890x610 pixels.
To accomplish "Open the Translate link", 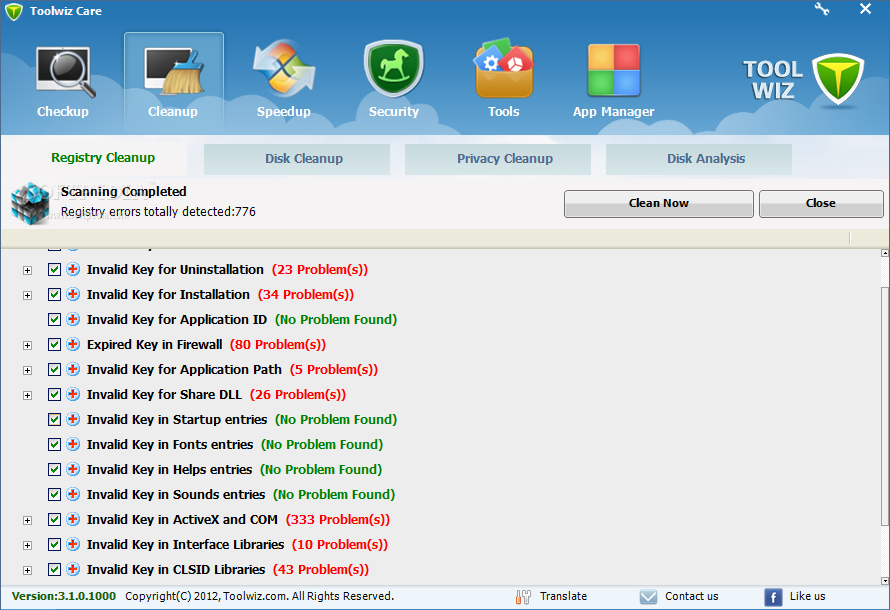I will pos(563,596).
